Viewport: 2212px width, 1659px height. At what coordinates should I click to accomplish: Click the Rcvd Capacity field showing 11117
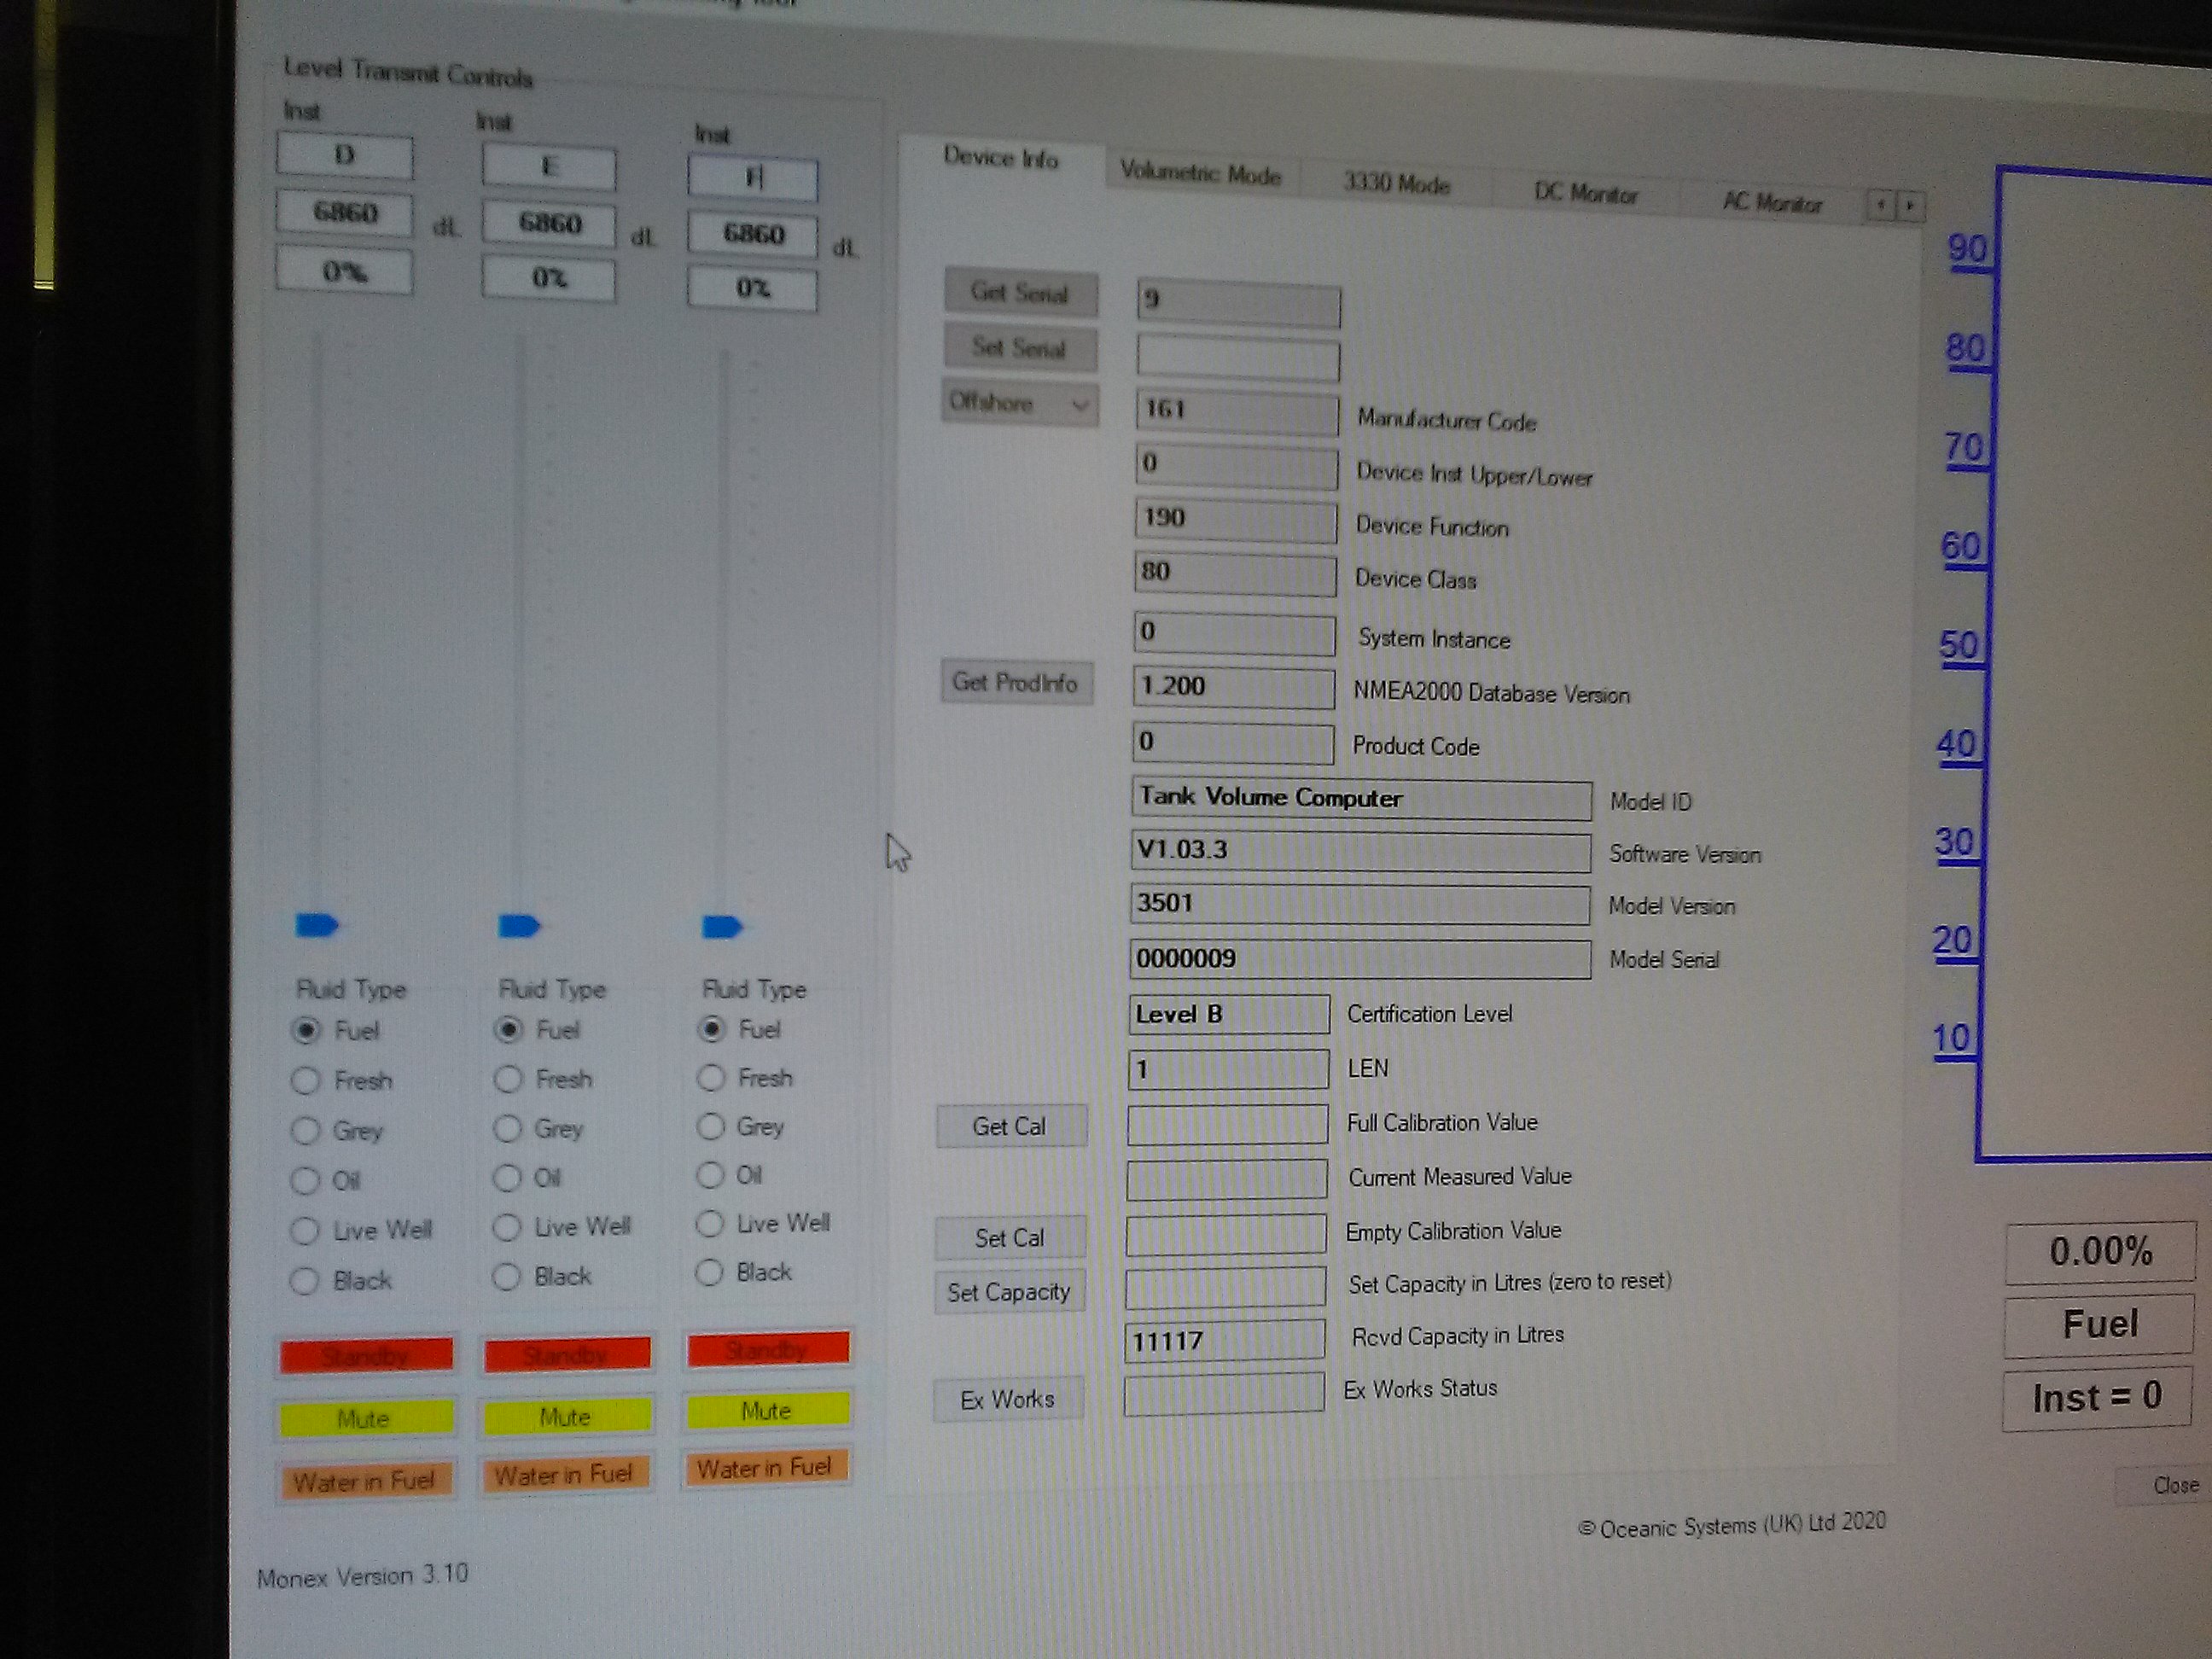[x=1225, y=1340]
